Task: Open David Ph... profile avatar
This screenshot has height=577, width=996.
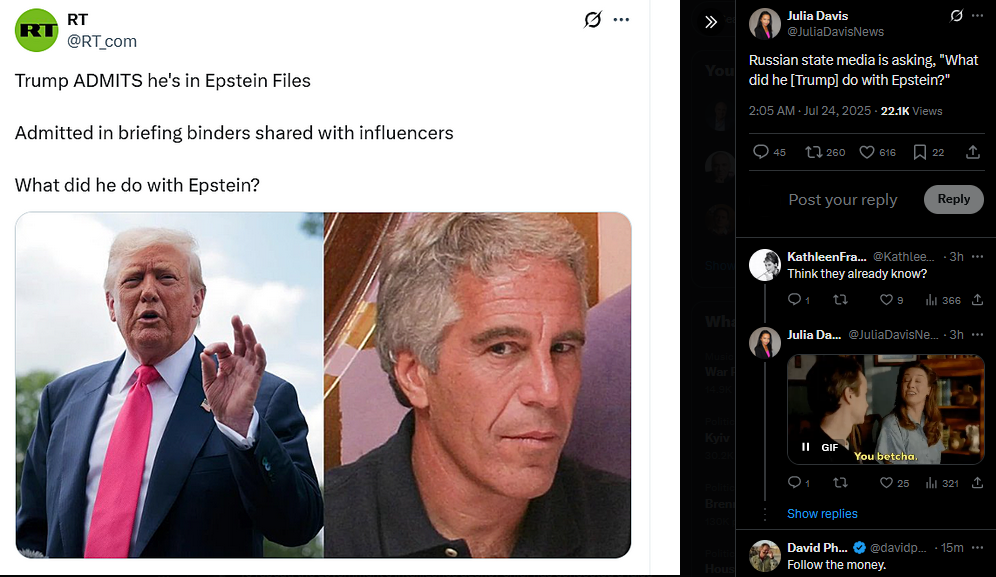Action: [x=765, y=556]
